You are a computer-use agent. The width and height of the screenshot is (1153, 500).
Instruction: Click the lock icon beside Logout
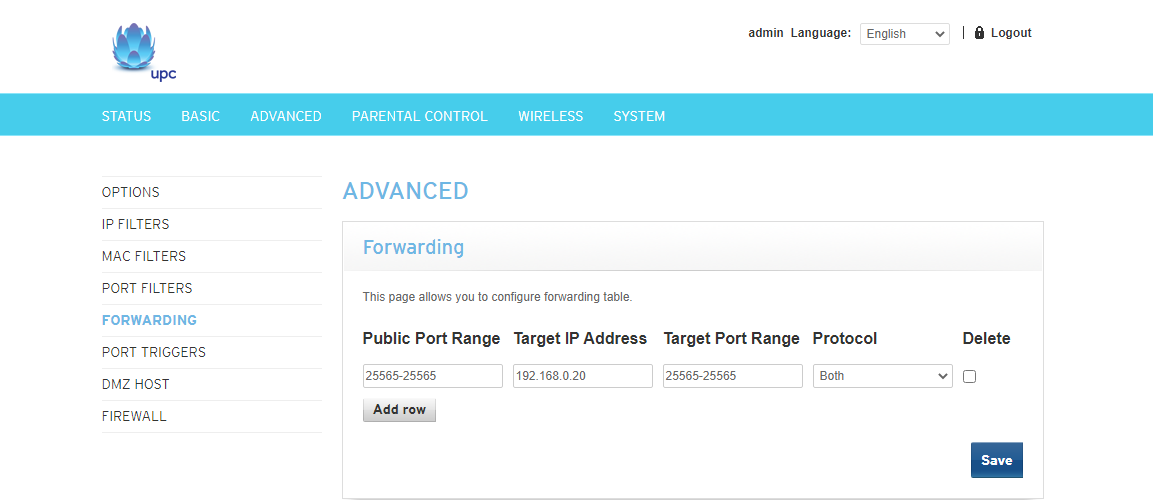click(x=979, y=33)
